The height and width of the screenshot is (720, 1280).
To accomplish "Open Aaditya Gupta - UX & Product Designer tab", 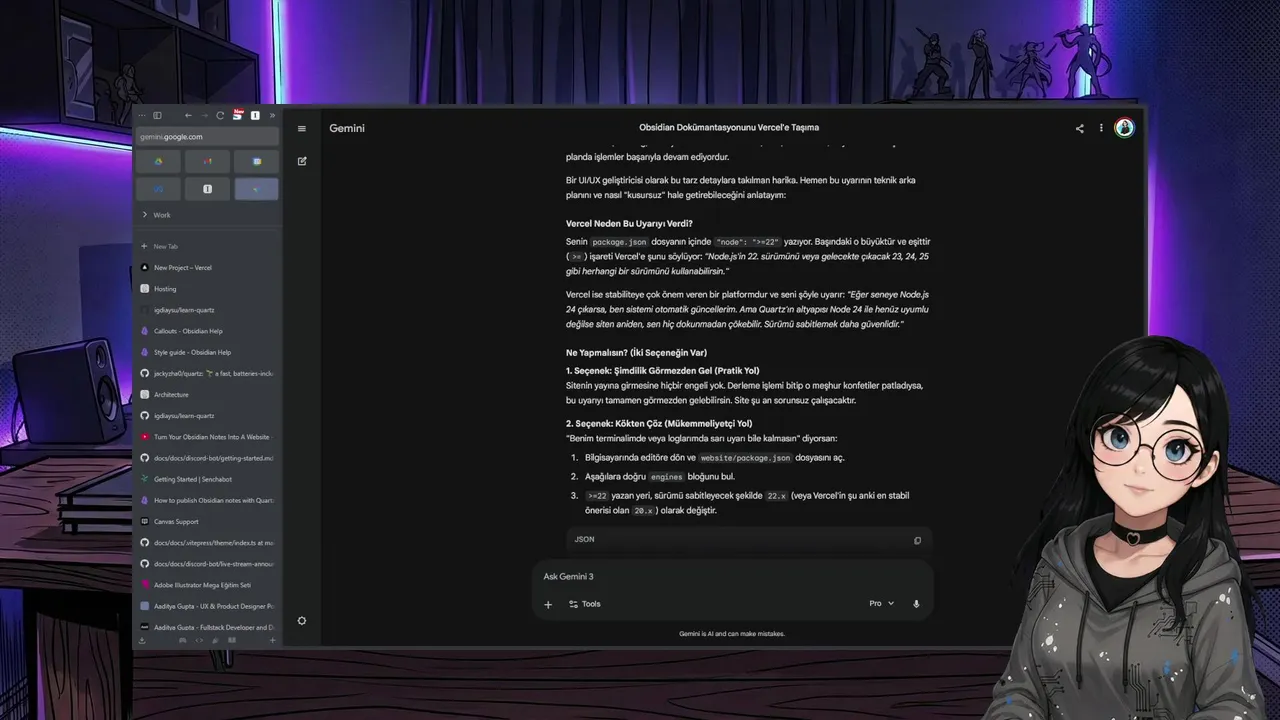I will coord(208,606).
